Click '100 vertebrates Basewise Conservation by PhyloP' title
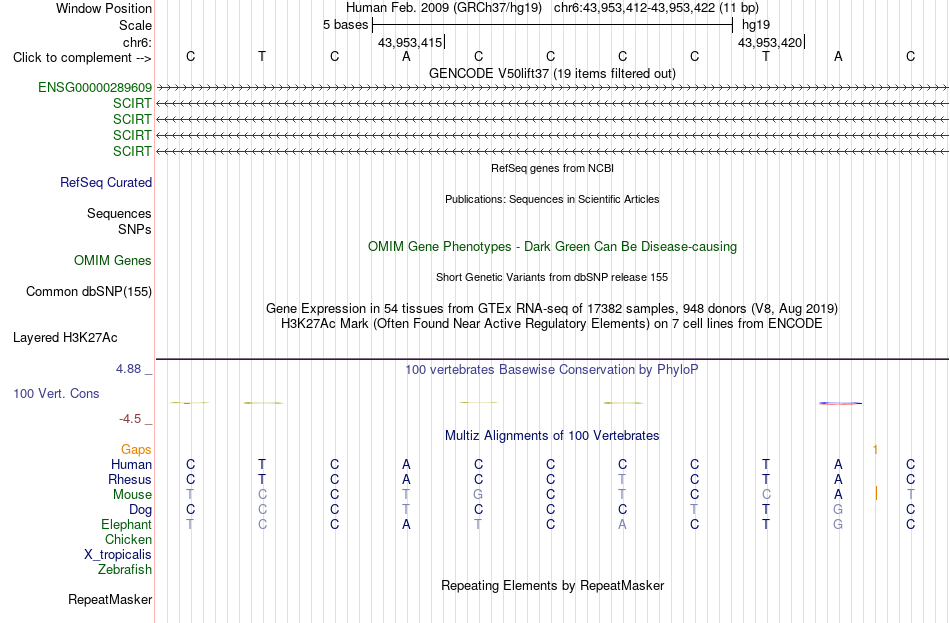950x623 pixels. pyautogui.click(x=552, y=370)
